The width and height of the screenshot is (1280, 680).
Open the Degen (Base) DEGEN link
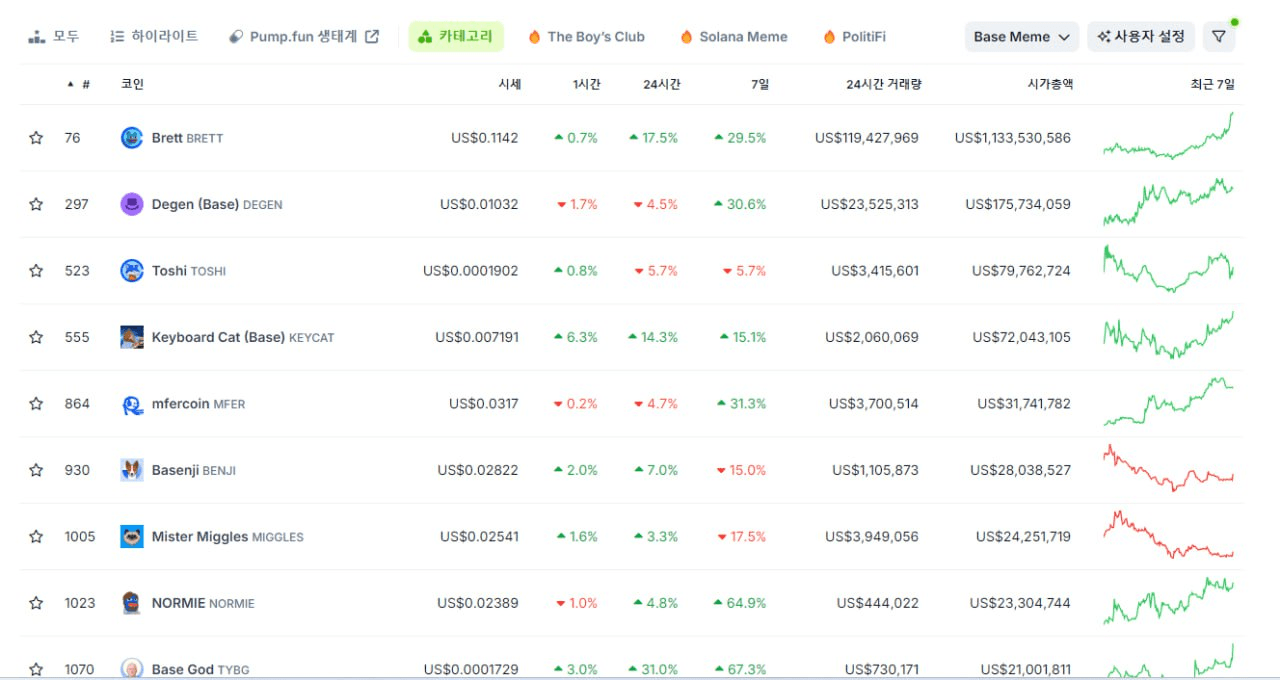tap(217, 204)
